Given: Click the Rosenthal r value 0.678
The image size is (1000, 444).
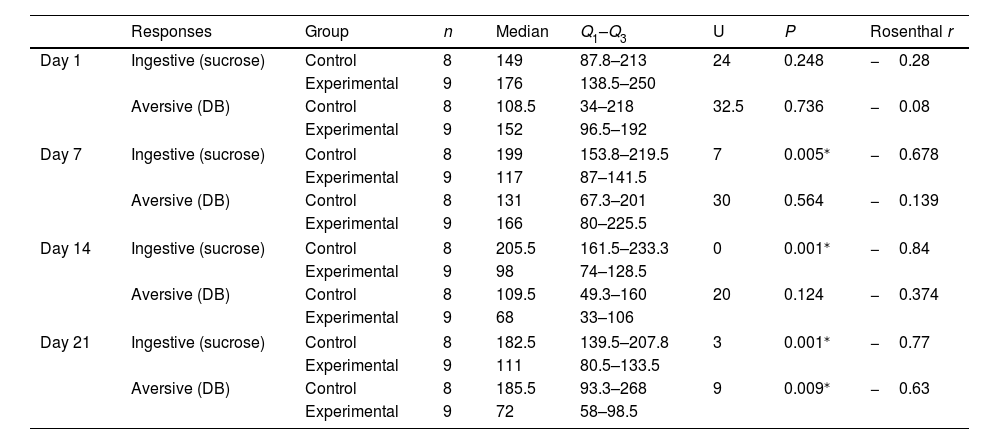Looking at the screenshot, I should [918, 155].
